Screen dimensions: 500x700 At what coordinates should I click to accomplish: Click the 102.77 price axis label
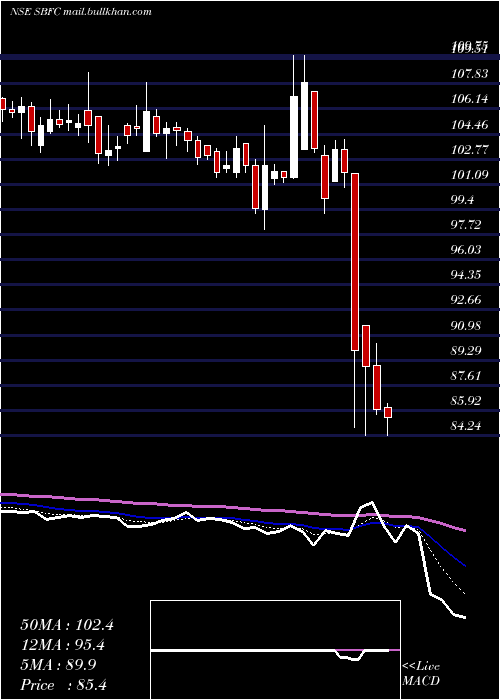coord(470,150)
